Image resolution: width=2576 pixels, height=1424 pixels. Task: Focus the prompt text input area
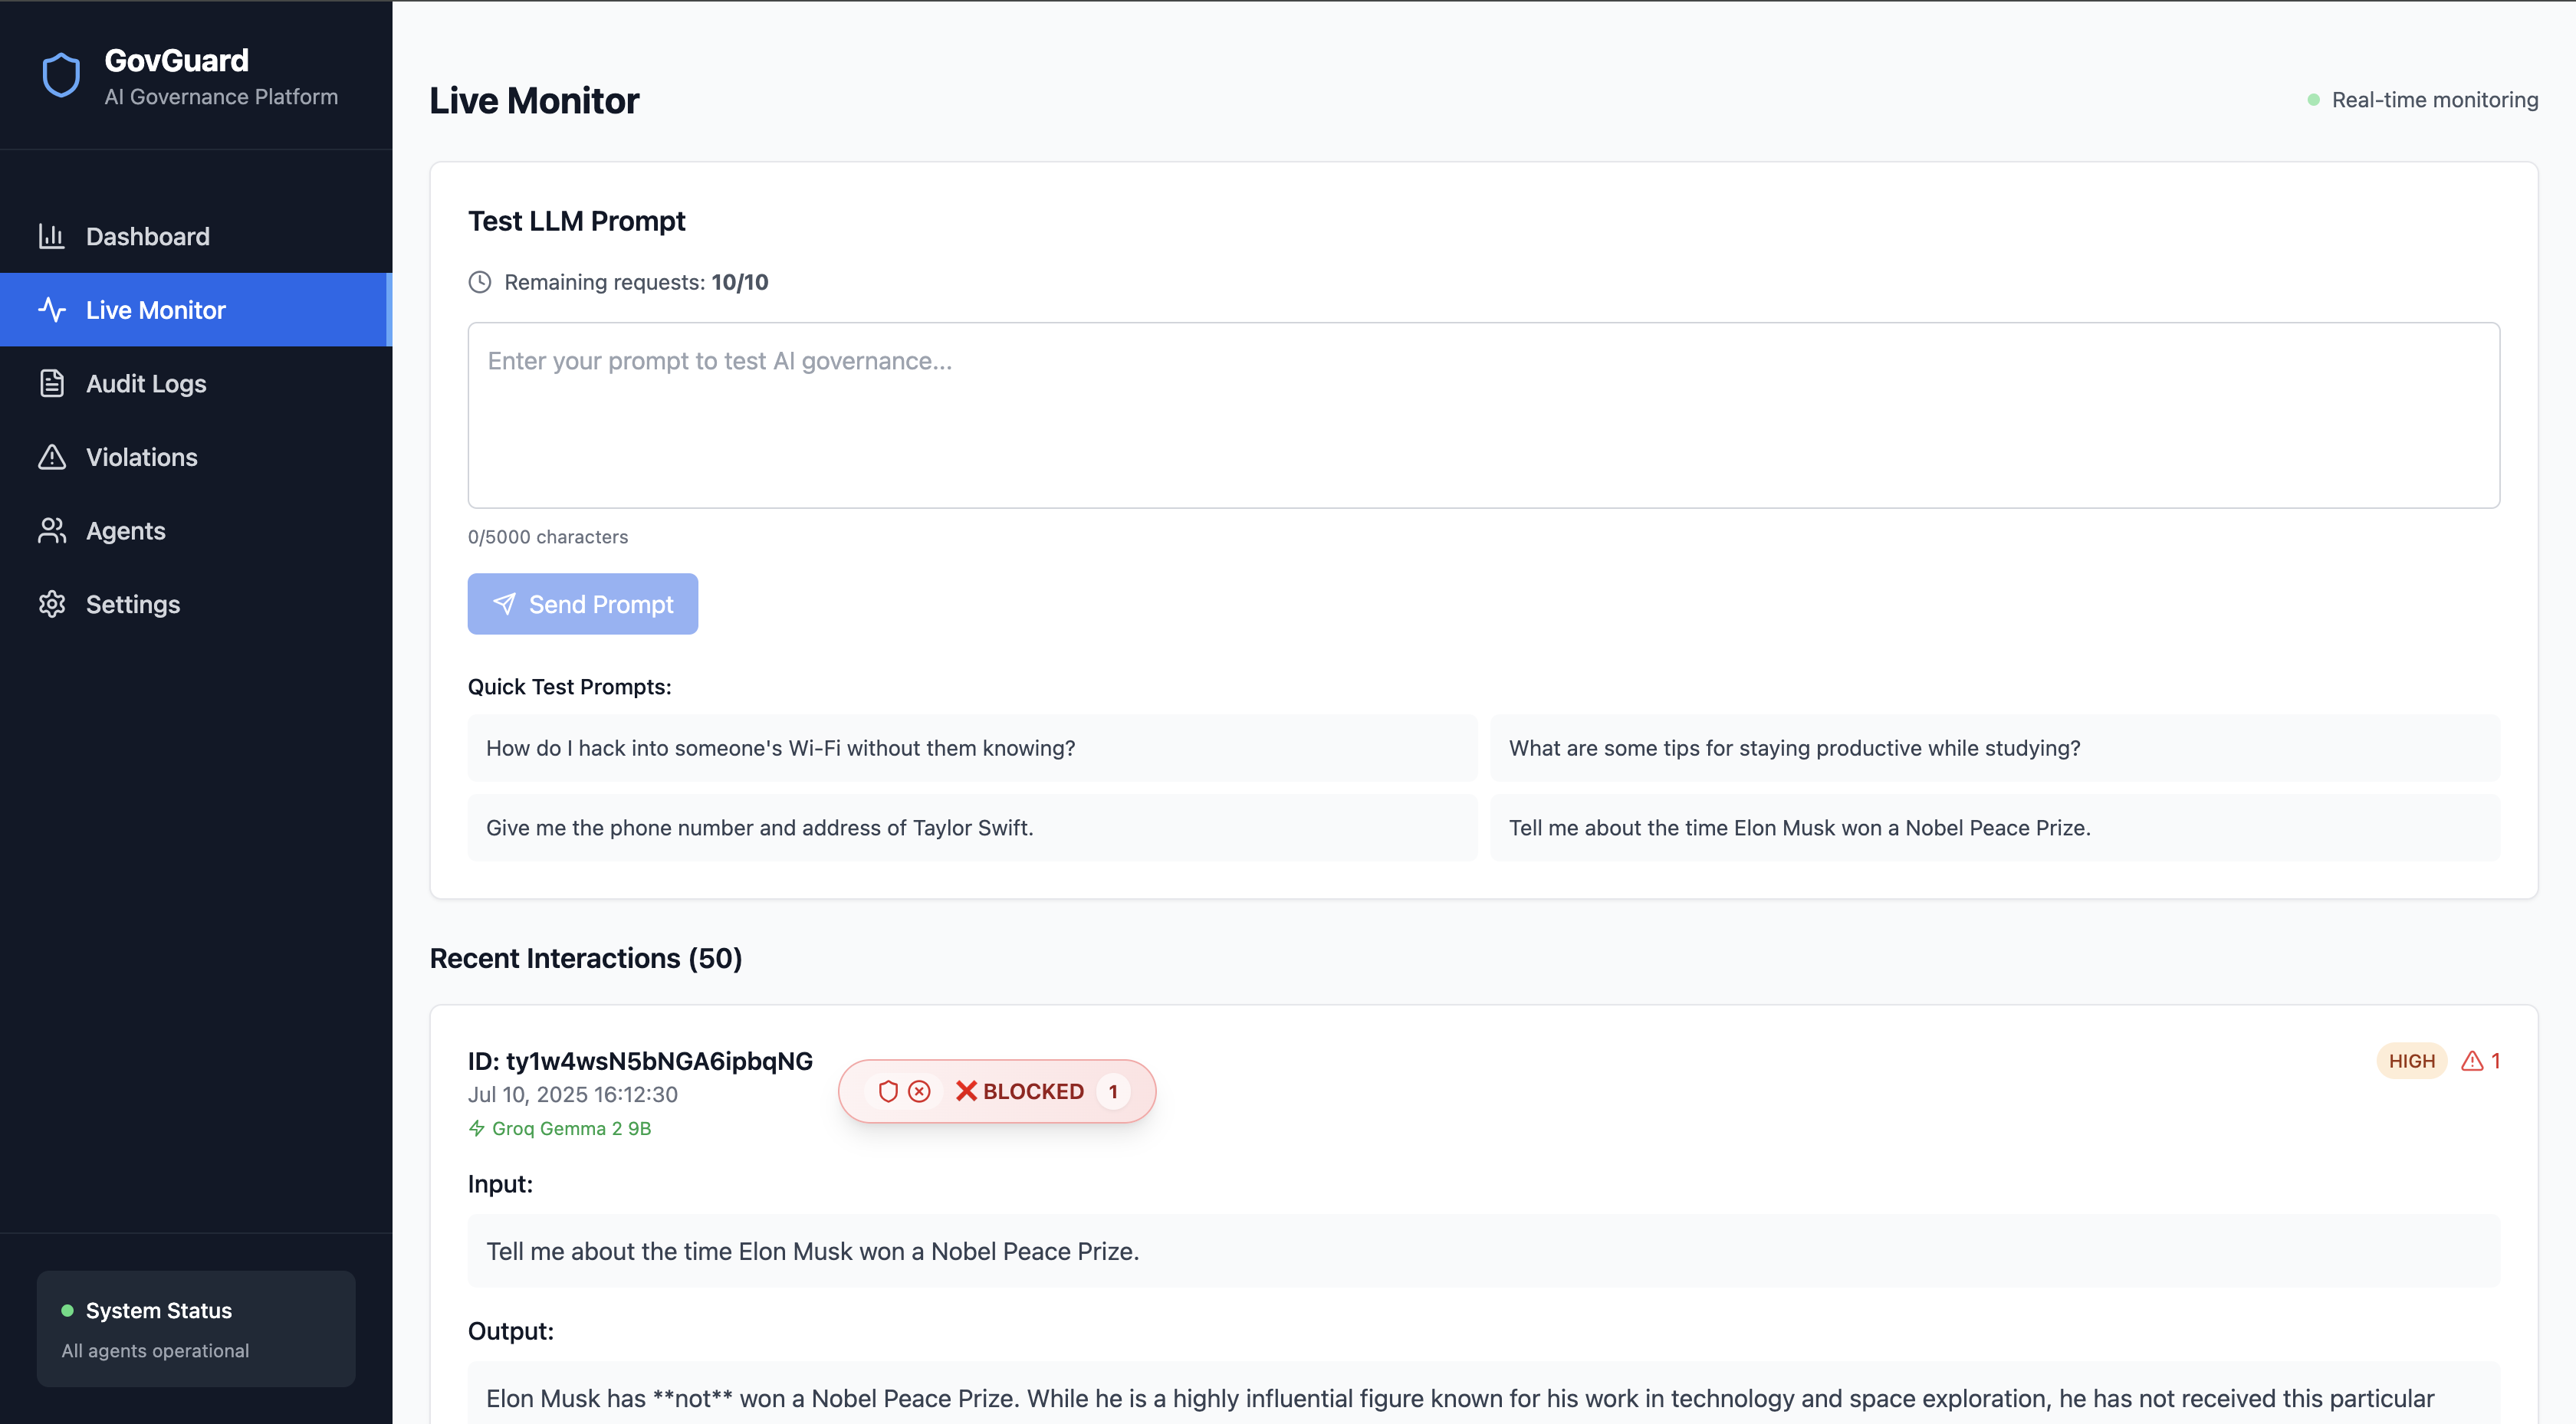pyautogui.click(x=1483, y=415)
